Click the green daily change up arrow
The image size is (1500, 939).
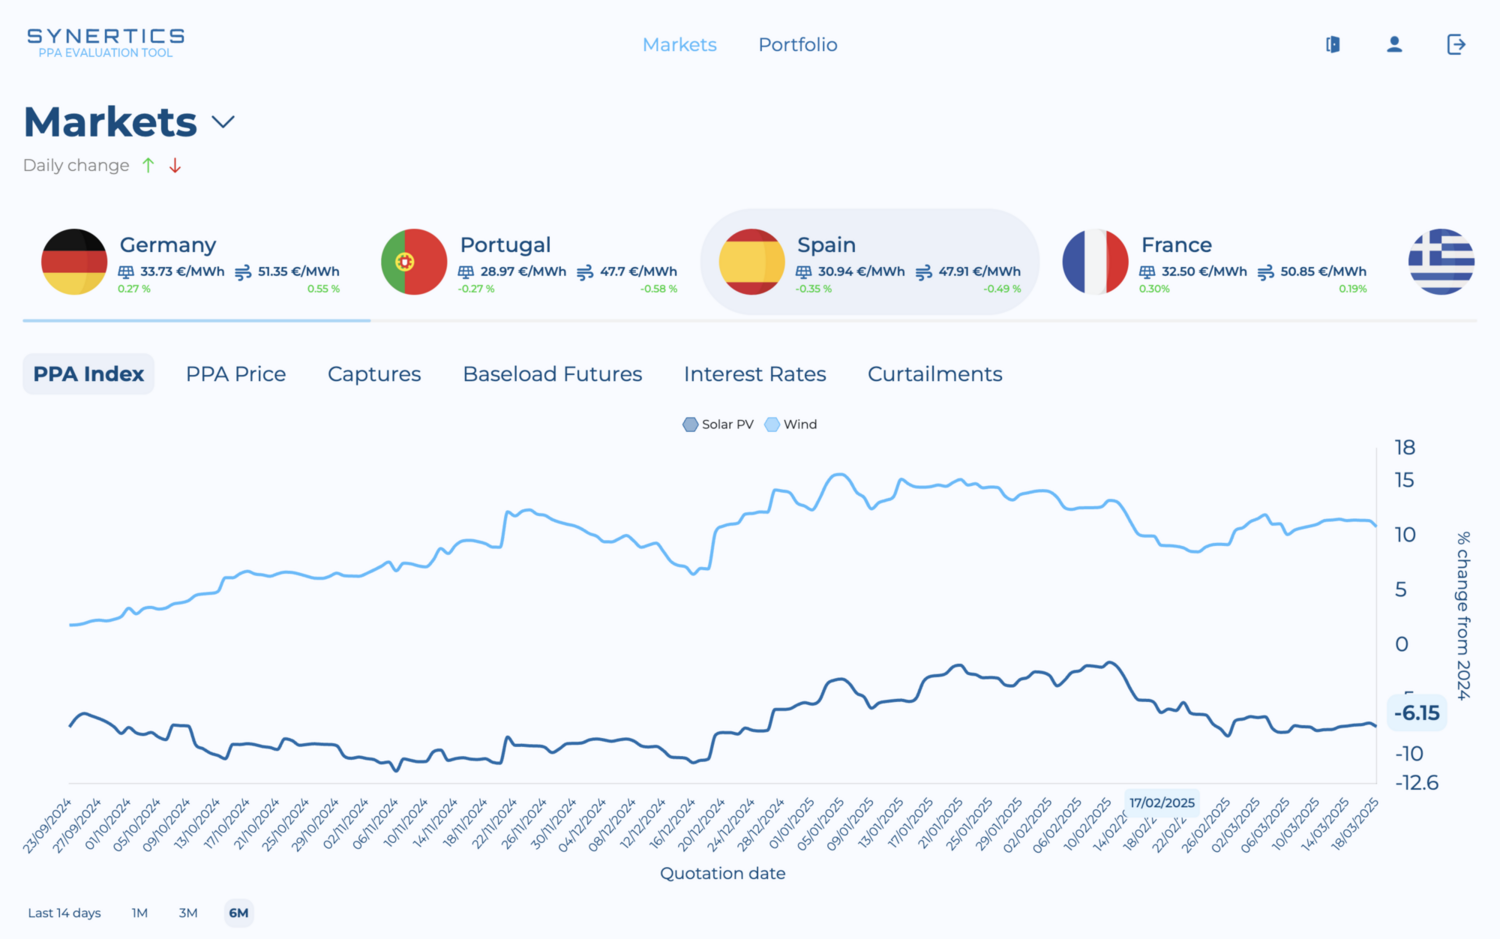(148, 165)
